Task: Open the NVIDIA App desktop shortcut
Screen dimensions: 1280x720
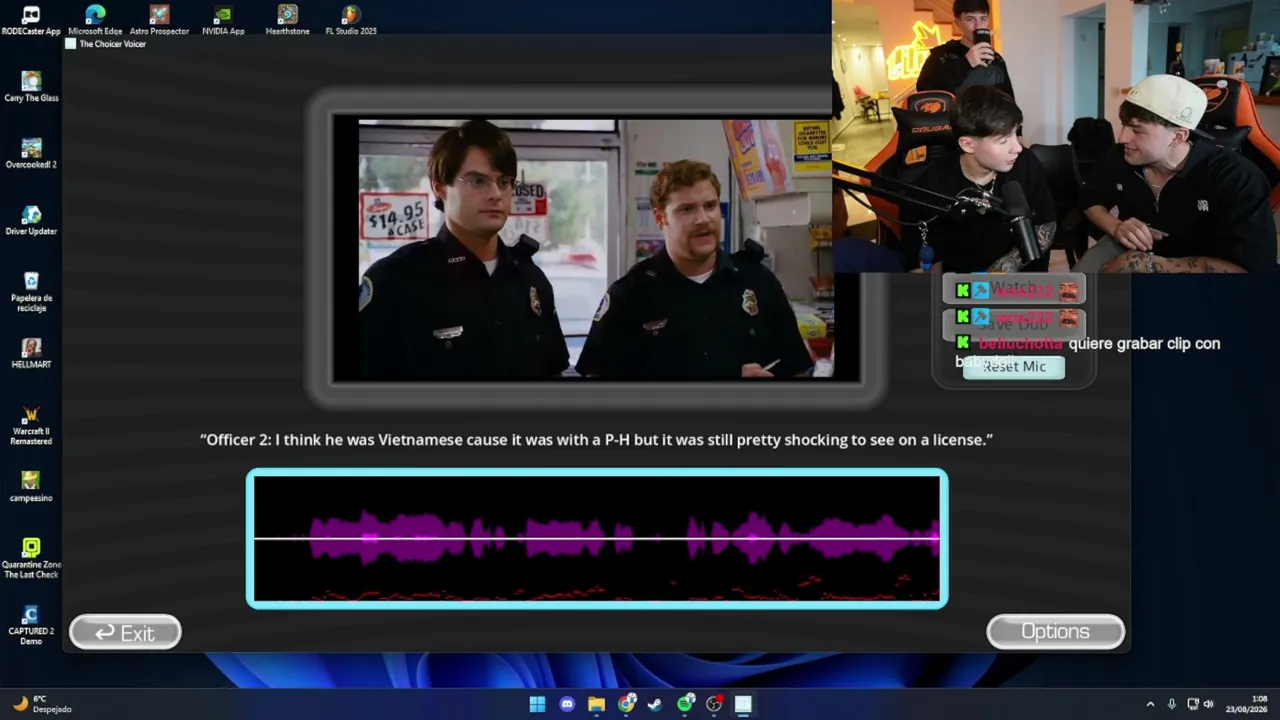Action: (223, 20)
